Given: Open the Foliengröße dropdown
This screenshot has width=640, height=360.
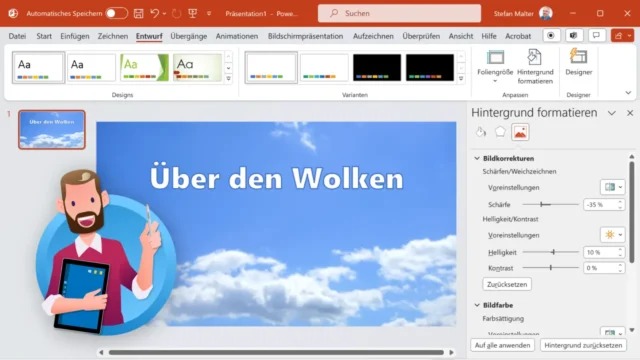Looking at the screenshot, I should [495, 67].
